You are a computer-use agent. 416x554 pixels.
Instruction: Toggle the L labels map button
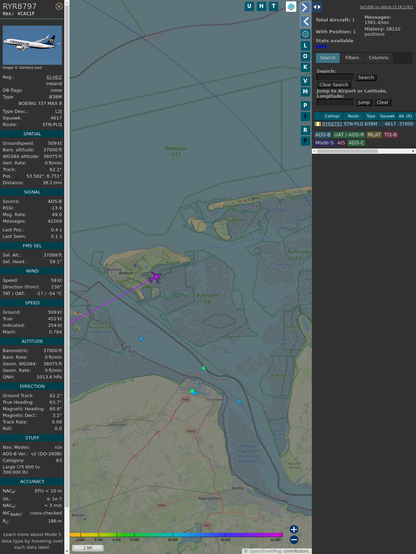pos(305,46)
